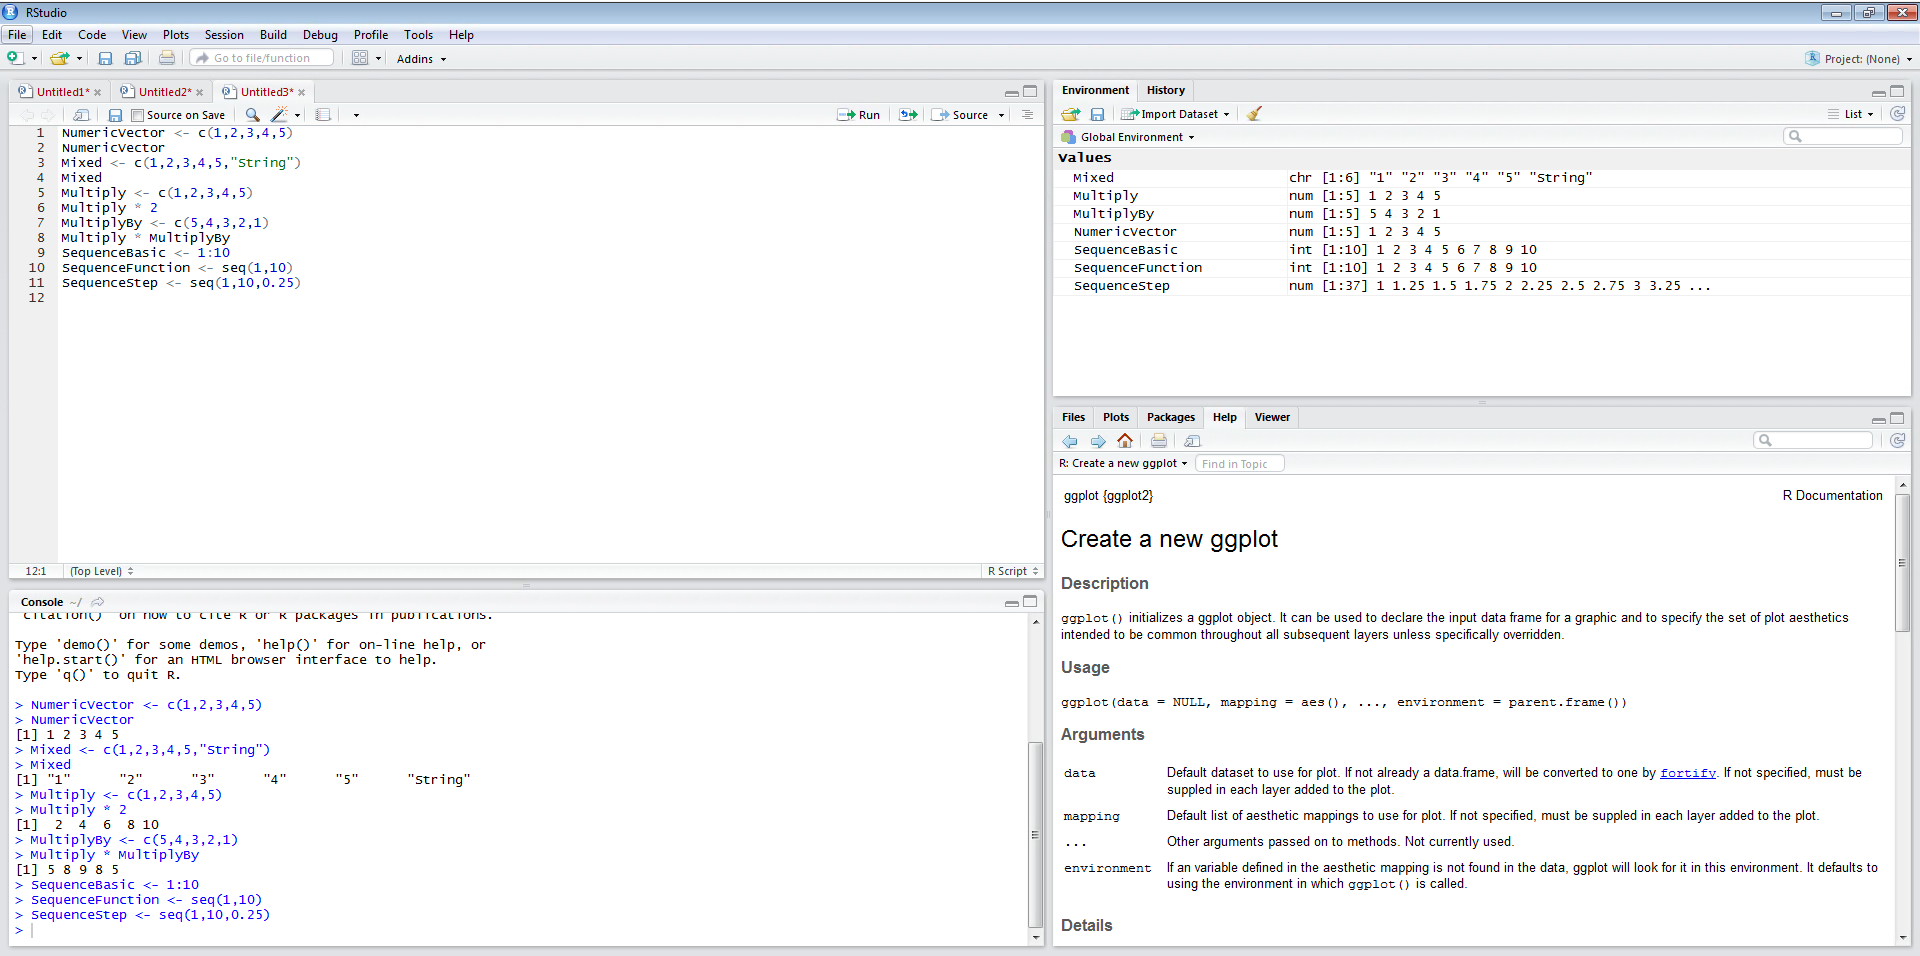This screenshot has width=1920, height=956.
Task: Open the Tools menu
Action: 418,34
